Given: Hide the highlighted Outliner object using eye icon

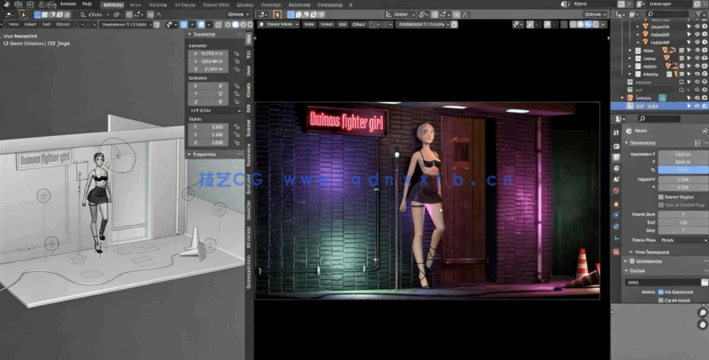Looking at the screenshot, I should 697,106.
